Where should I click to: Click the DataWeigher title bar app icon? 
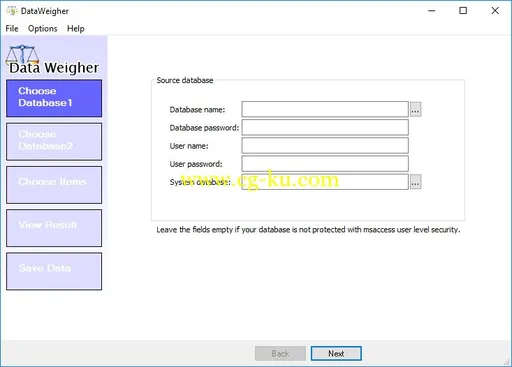click(12, 11)
